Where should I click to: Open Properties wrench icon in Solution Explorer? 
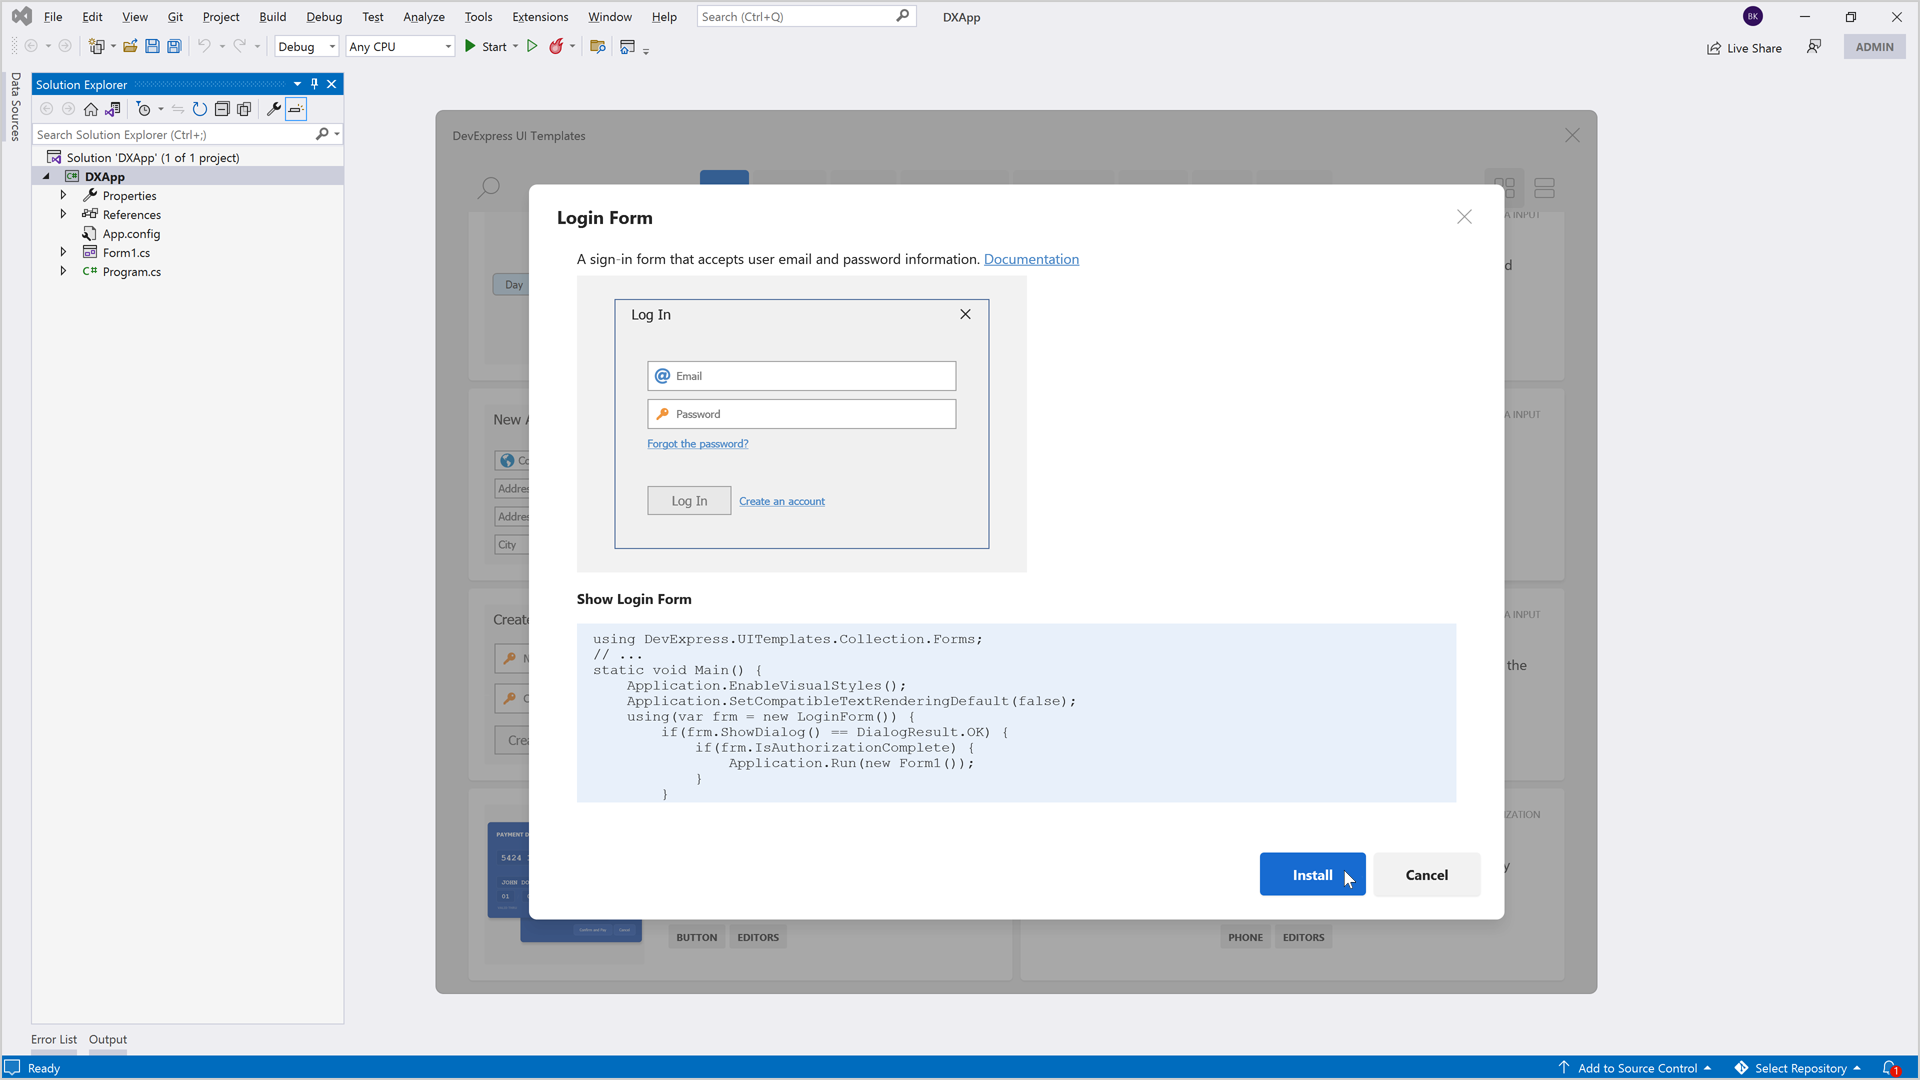coord(273,109)
